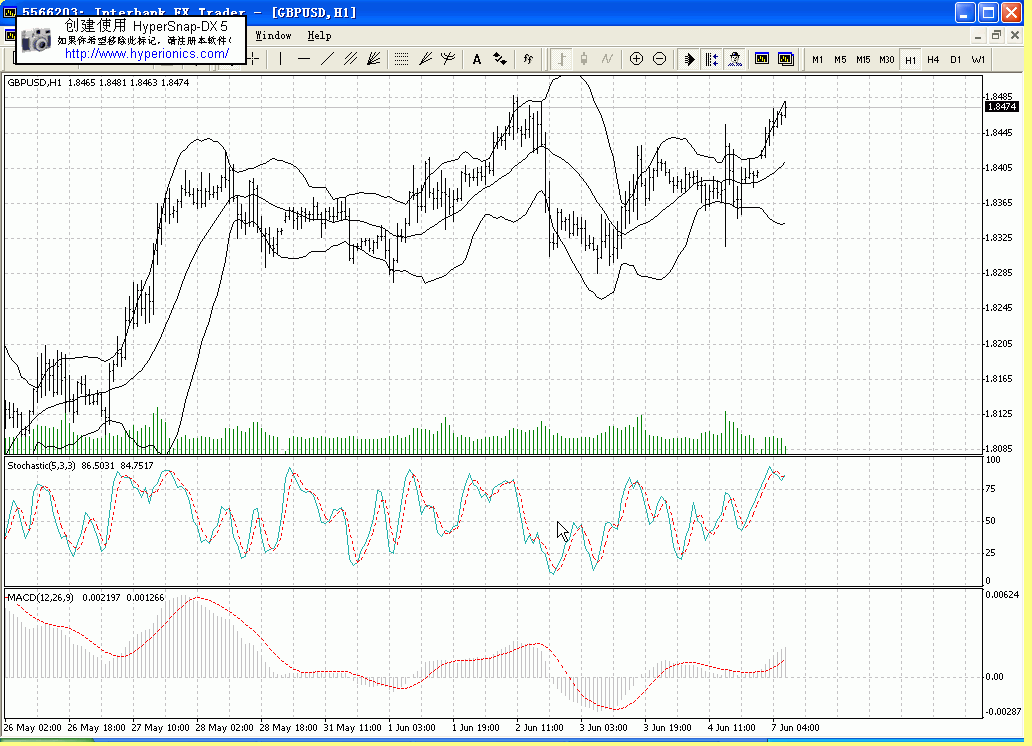The image size is (1032, 746).
Task: Switch timeframe to H4
Action: point(933,60)
